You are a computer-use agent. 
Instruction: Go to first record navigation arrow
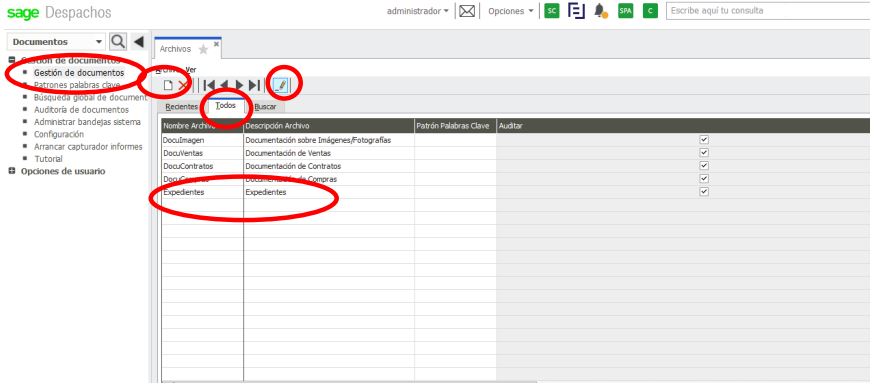[209, 85]
